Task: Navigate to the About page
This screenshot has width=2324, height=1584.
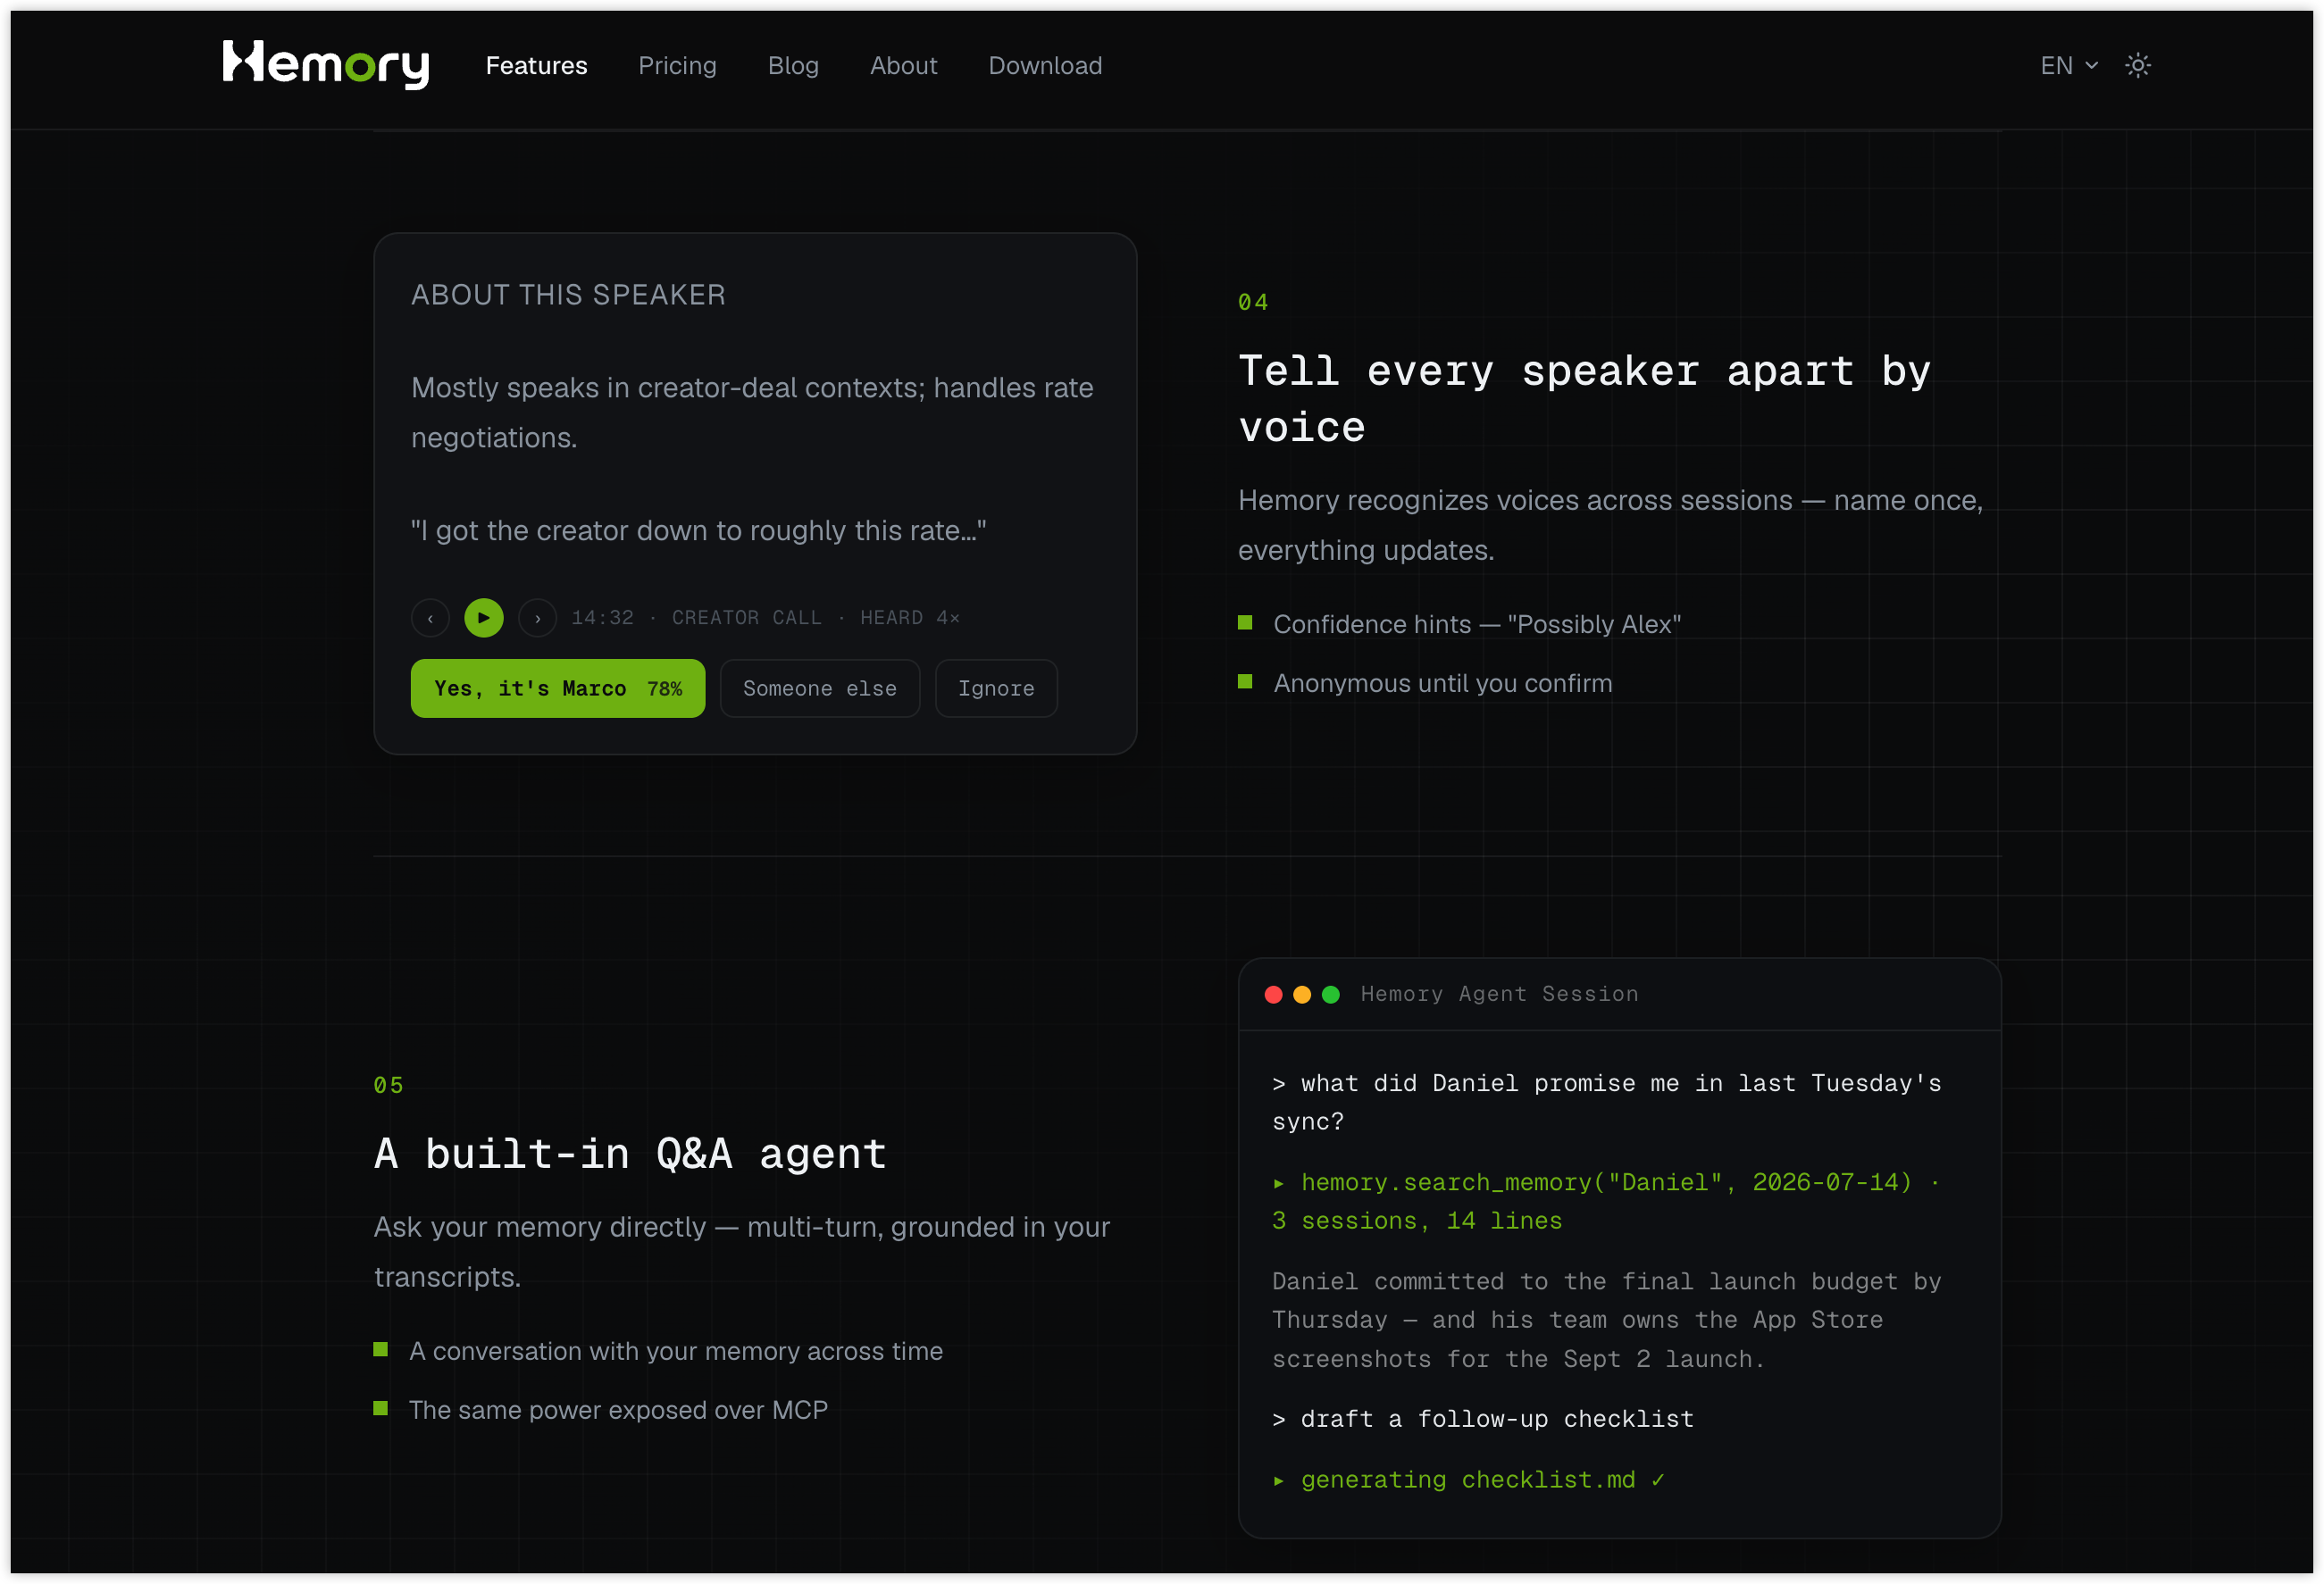Action: 903,66
